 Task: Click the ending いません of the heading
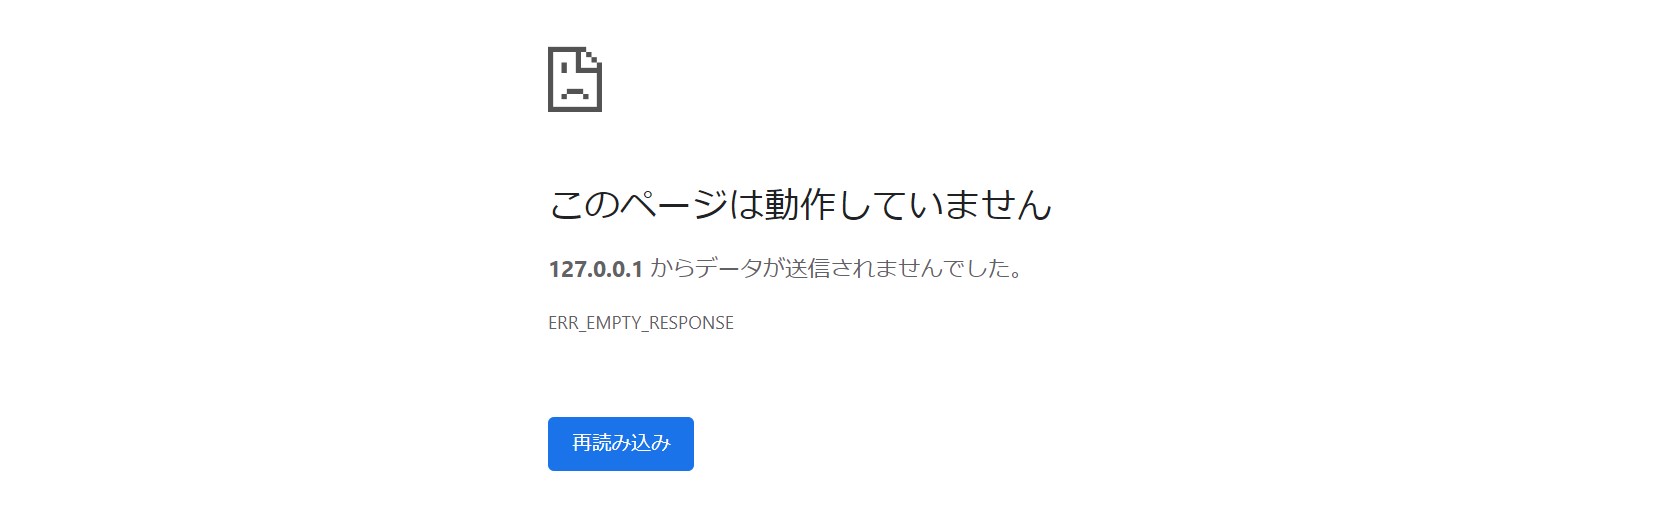(980, 205)
